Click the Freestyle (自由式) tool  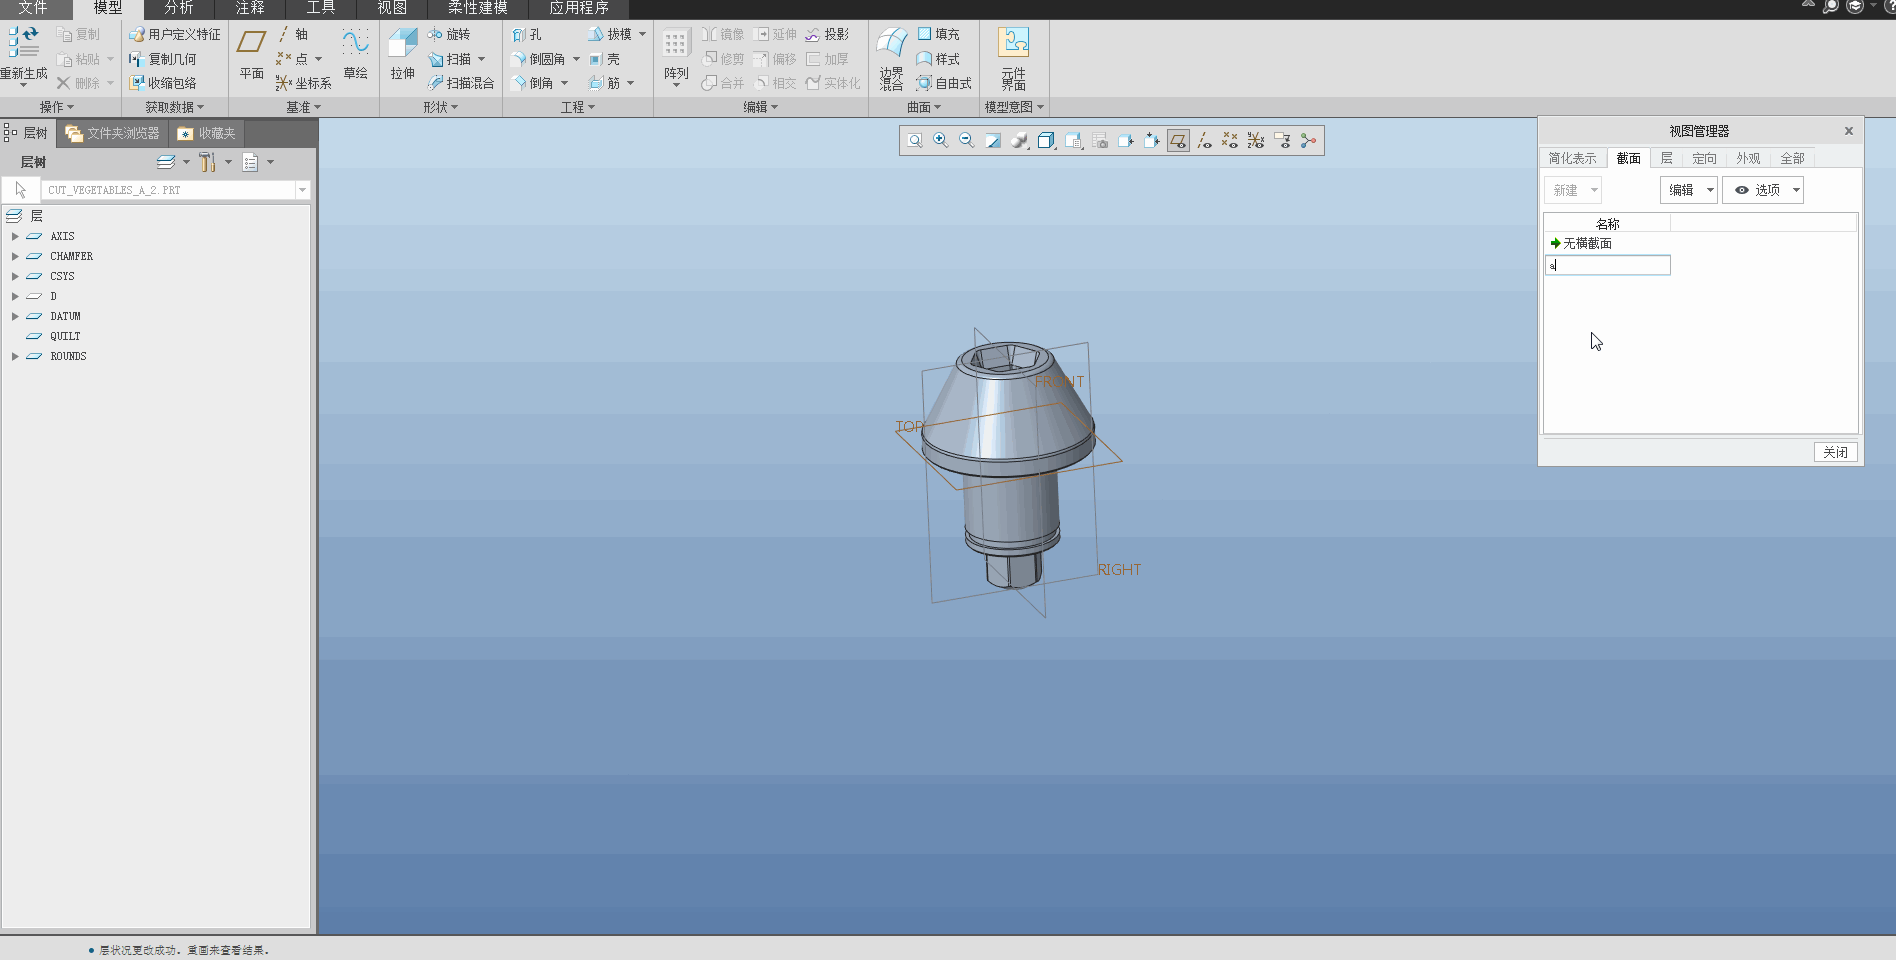944,83
